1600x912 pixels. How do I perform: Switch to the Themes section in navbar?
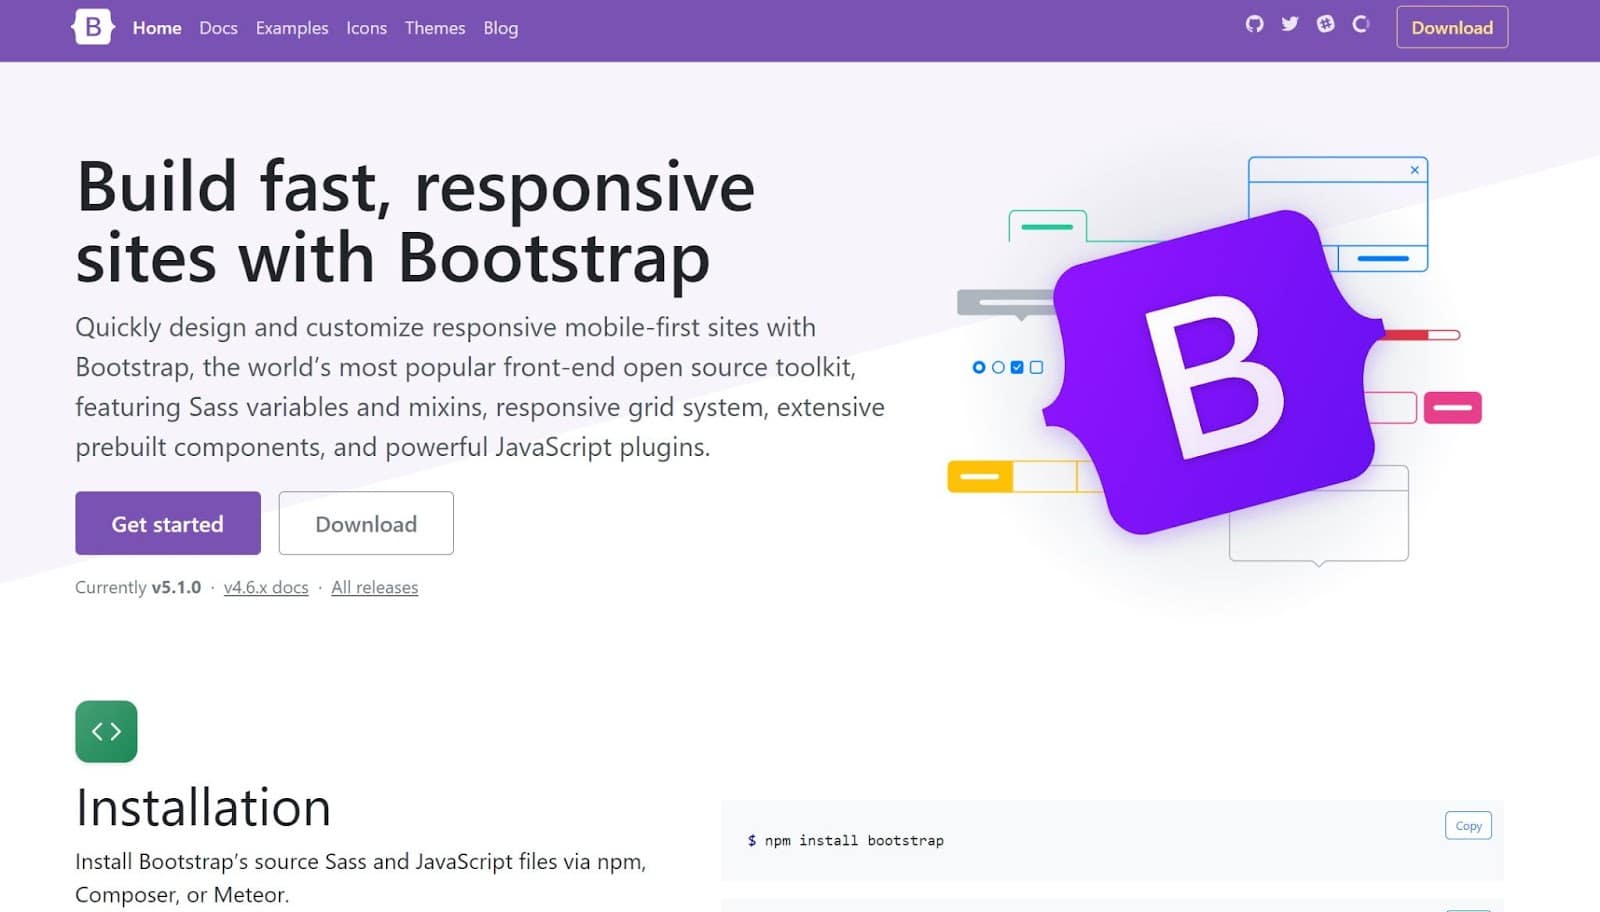(x=434, y=28)
